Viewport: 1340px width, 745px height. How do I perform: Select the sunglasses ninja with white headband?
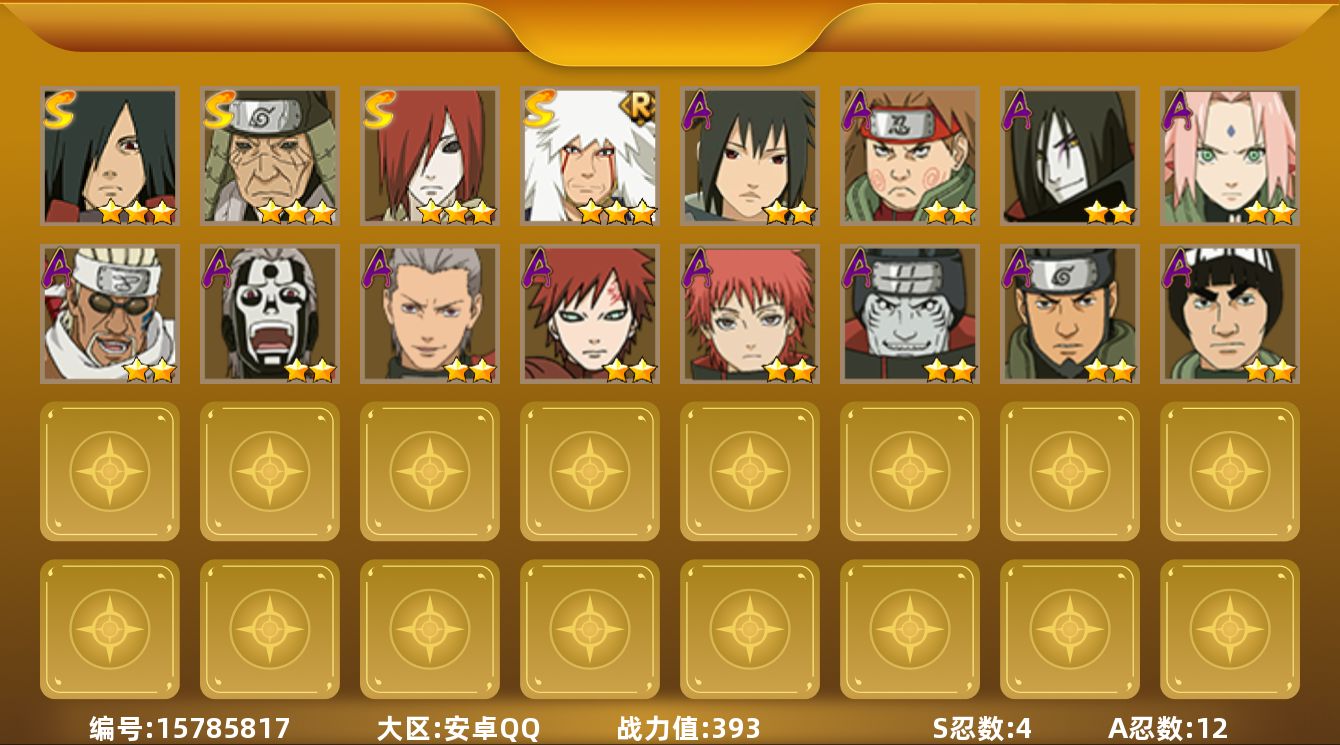coord(109,314)
